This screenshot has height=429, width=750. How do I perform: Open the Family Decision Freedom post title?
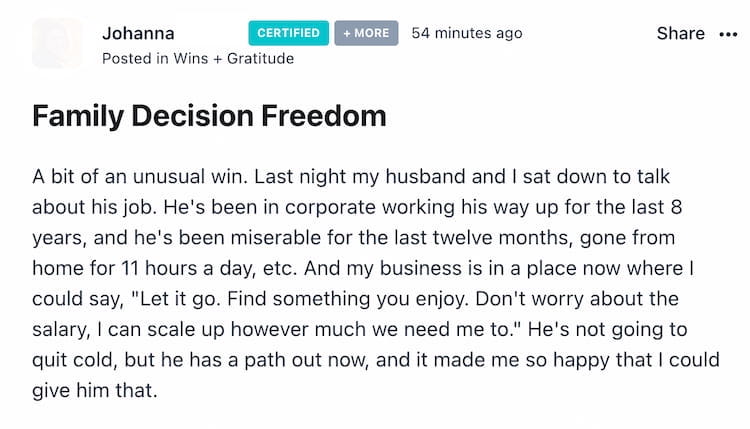pos(209,116)
